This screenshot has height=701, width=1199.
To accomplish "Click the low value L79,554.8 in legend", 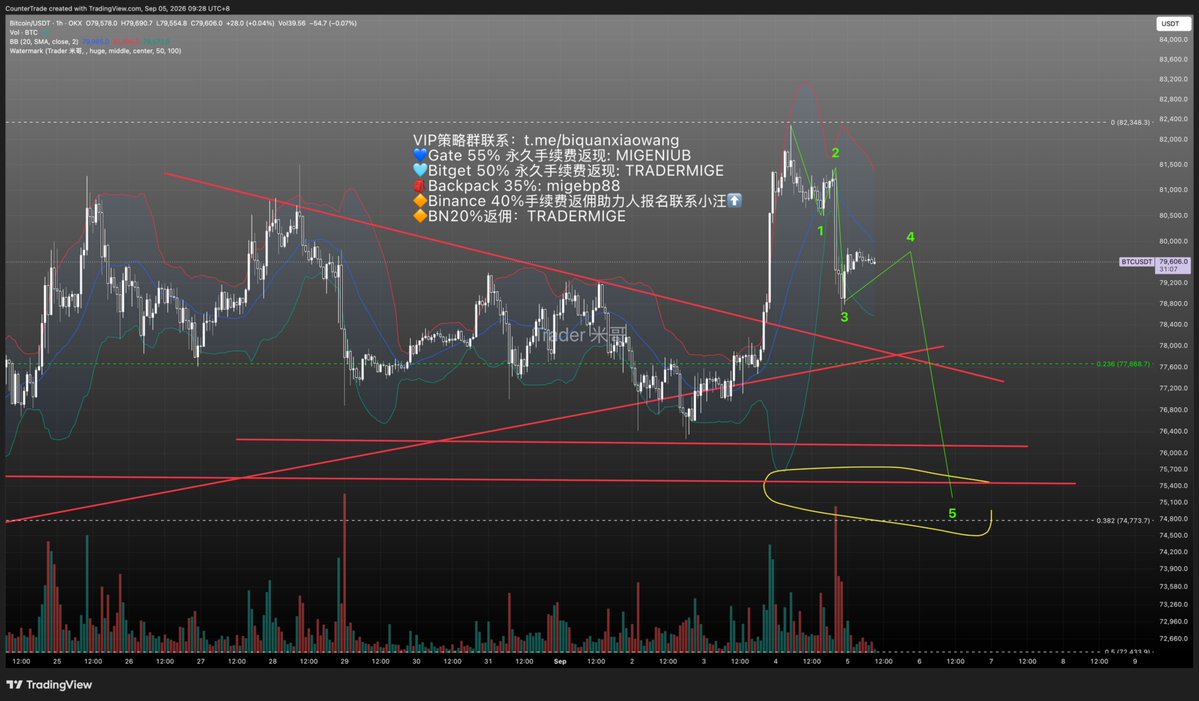I will pos(172,23).
